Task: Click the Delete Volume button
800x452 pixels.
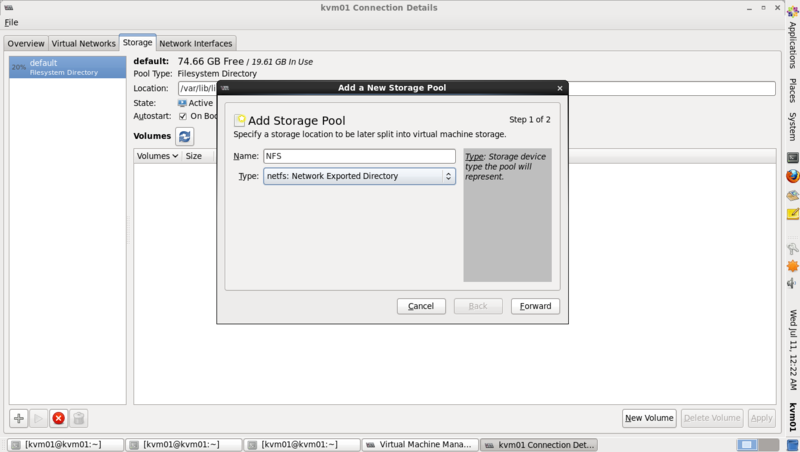Action: pyautogui.click(x=712, y=418)
